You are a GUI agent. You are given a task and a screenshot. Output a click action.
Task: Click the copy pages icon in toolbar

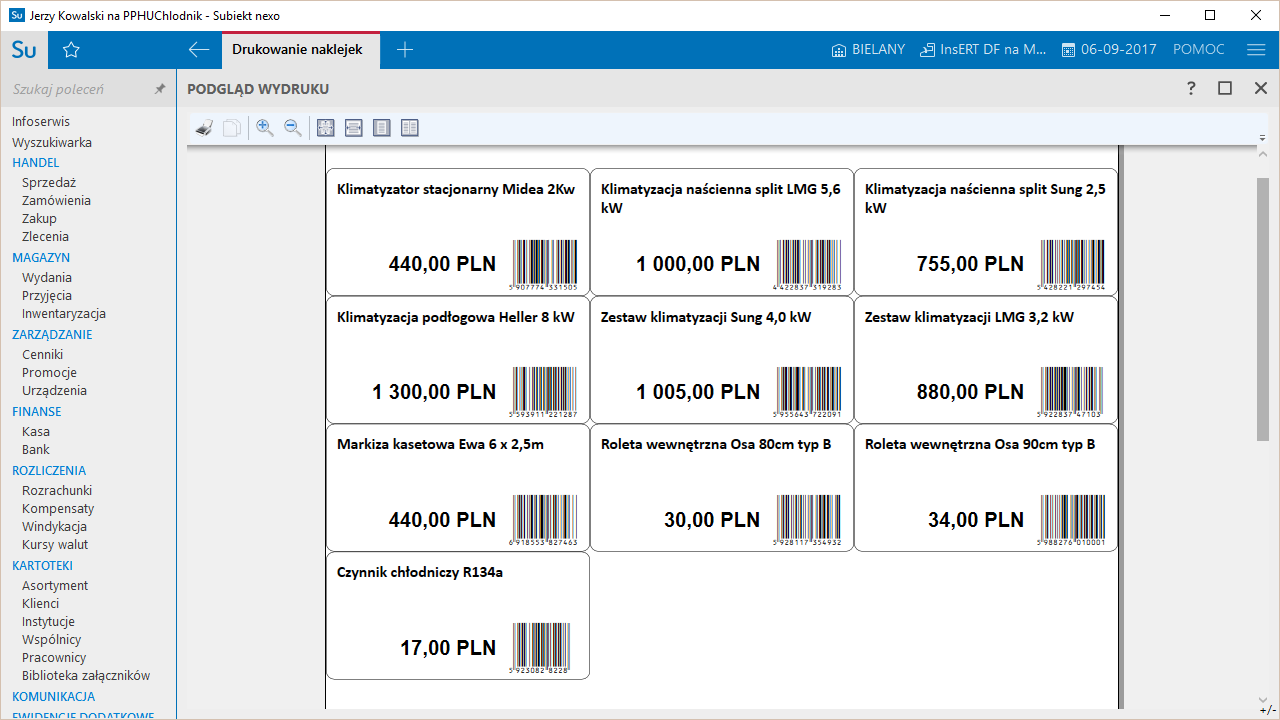coord(232,128)
